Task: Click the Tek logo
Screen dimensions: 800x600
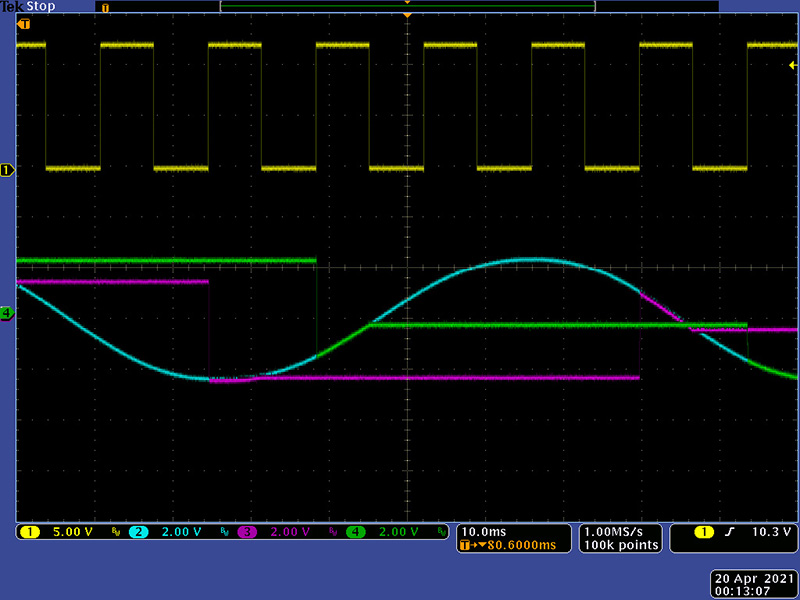Action: [12, 6]
